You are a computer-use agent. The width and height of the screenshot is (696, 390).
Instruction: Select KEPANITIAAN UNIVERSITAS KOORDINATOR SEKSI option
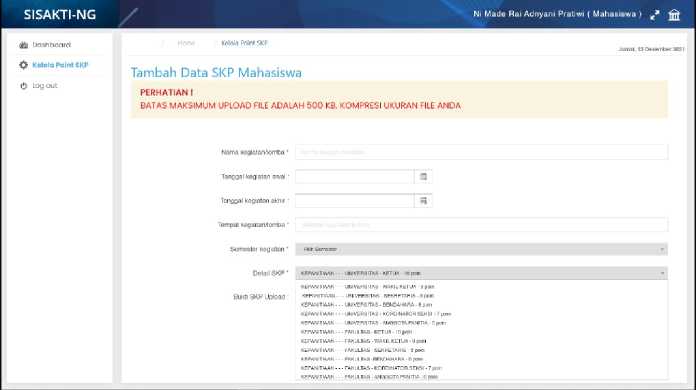376,314
